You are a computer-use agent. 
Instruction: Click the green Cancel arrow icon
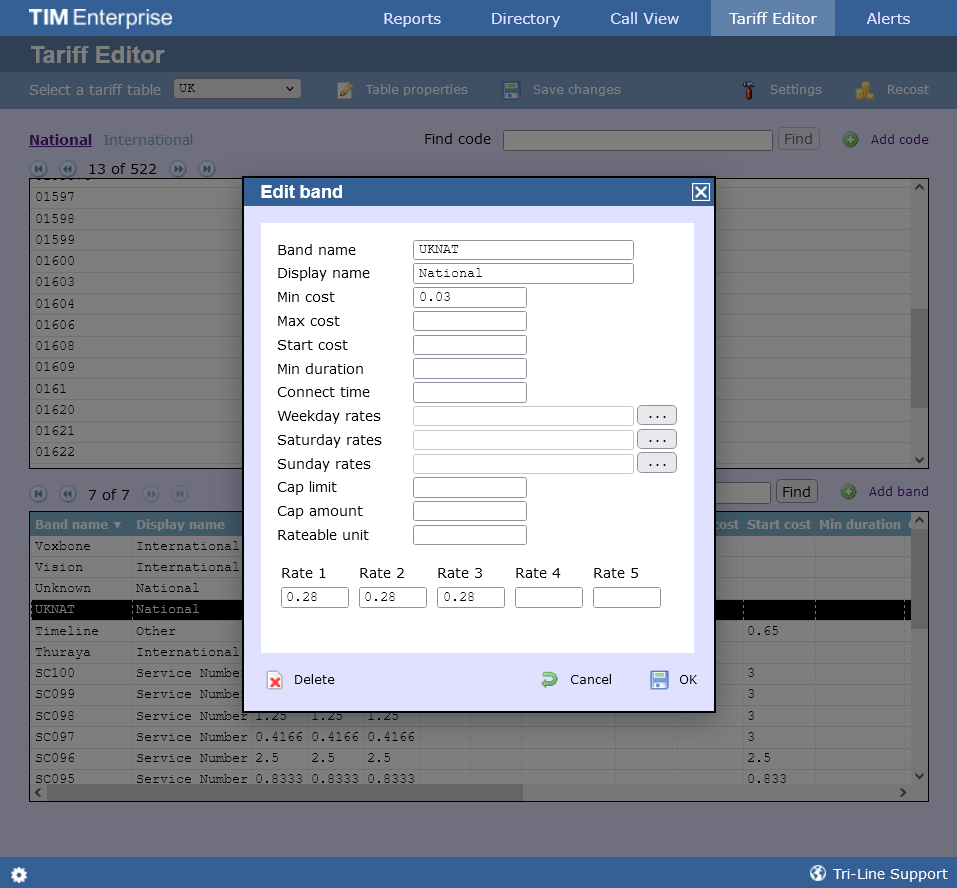click(x=549, y=680)
